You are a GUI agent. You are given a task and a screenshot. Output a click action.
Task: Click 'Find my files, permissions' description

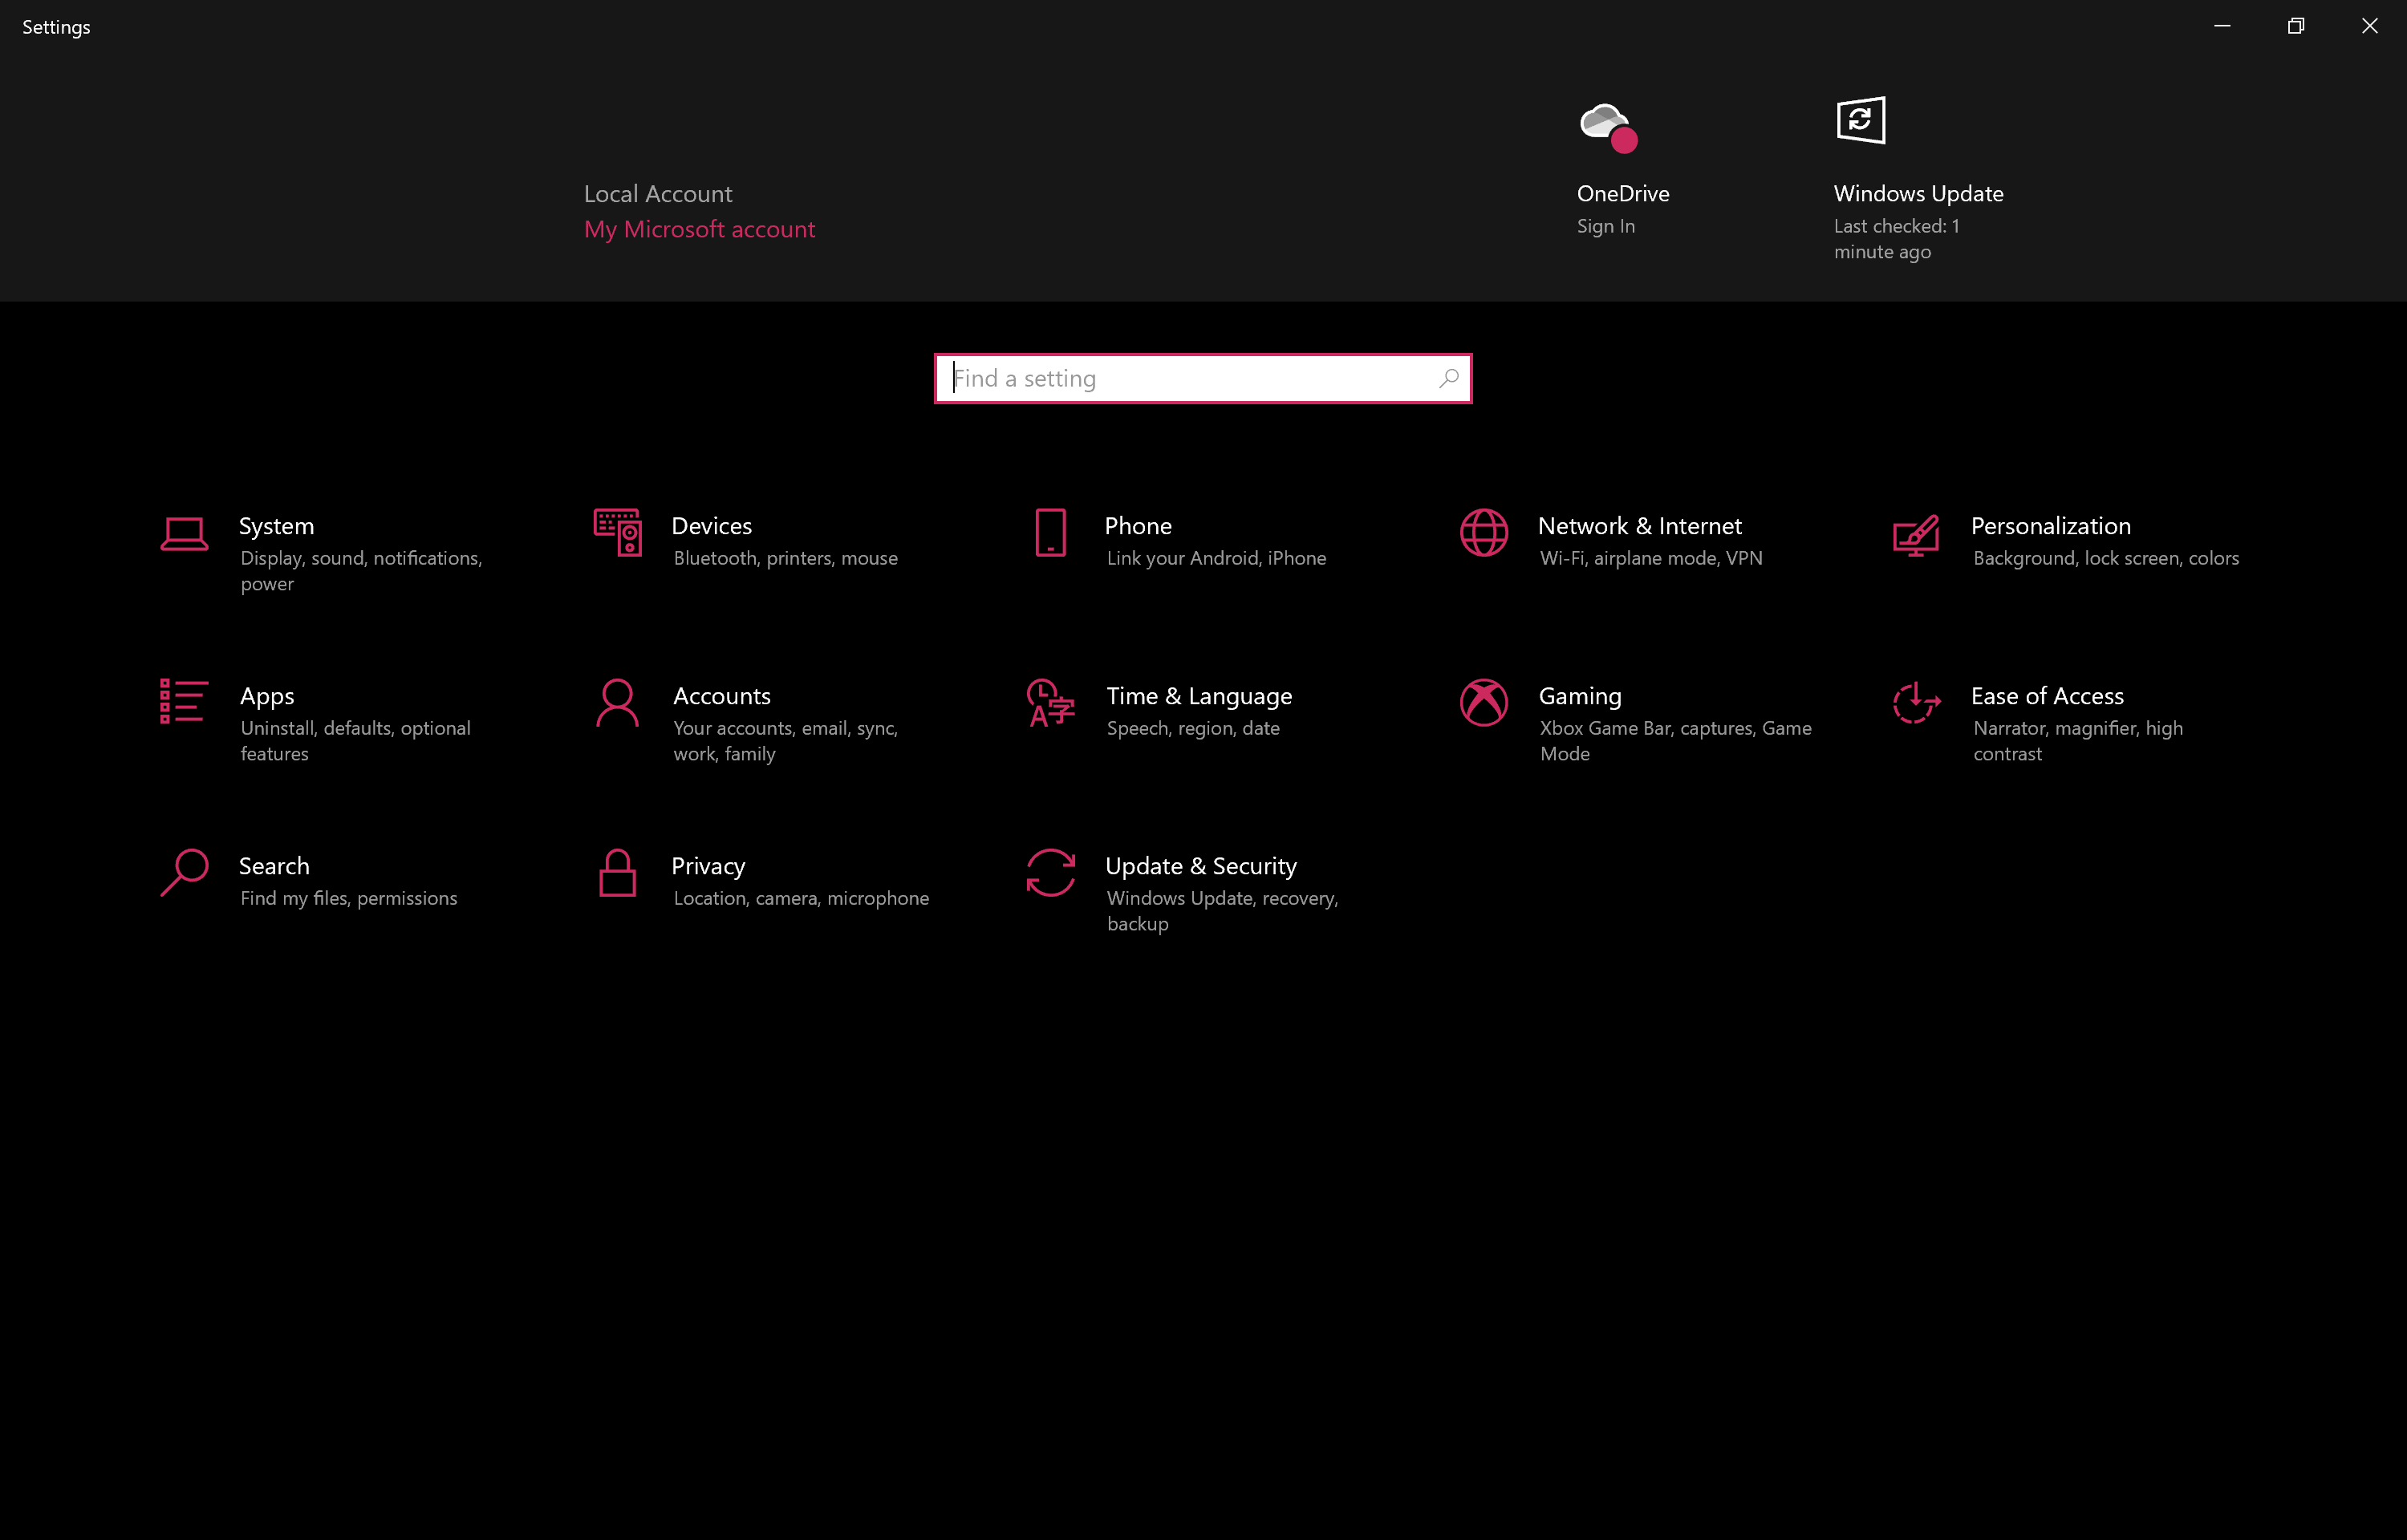[348, 898]
